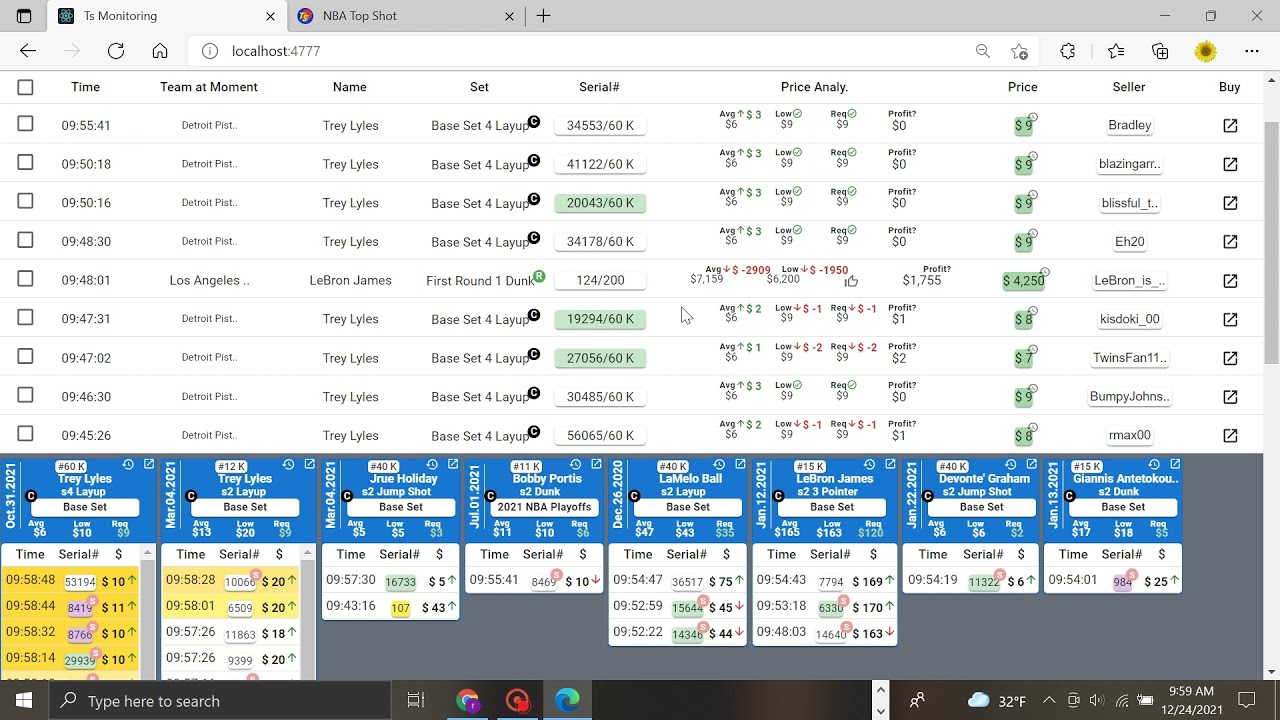Click the $ 4,250 price tag
Viewport: 1280px width, 720px height.
[1023, 281]
